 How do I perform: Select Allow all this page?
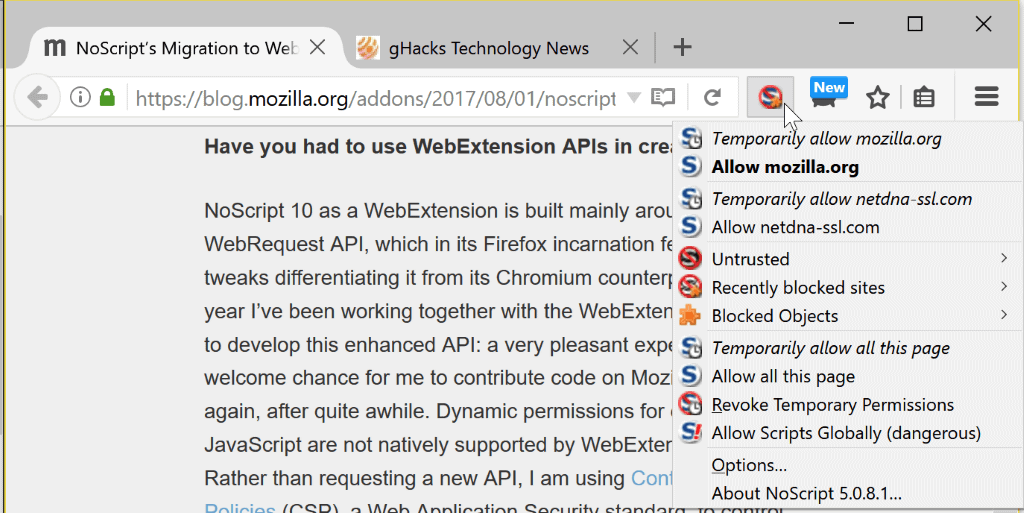click(x=847, y=377)
